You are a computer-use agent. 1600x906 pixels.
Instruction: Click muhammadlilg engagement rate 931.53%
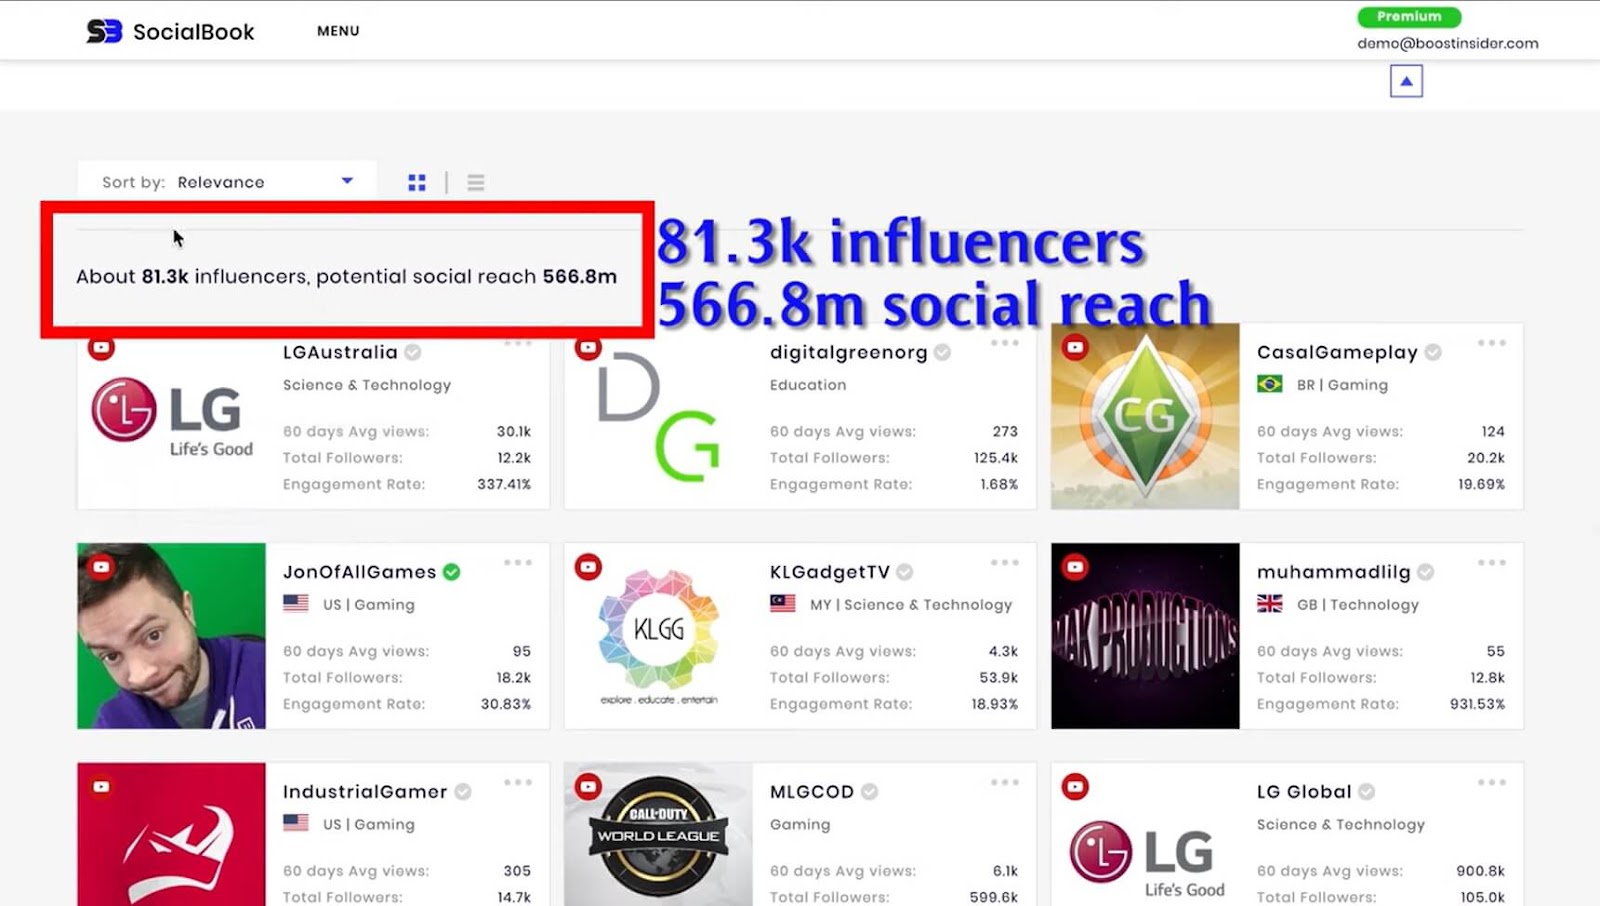point(1478,704)
